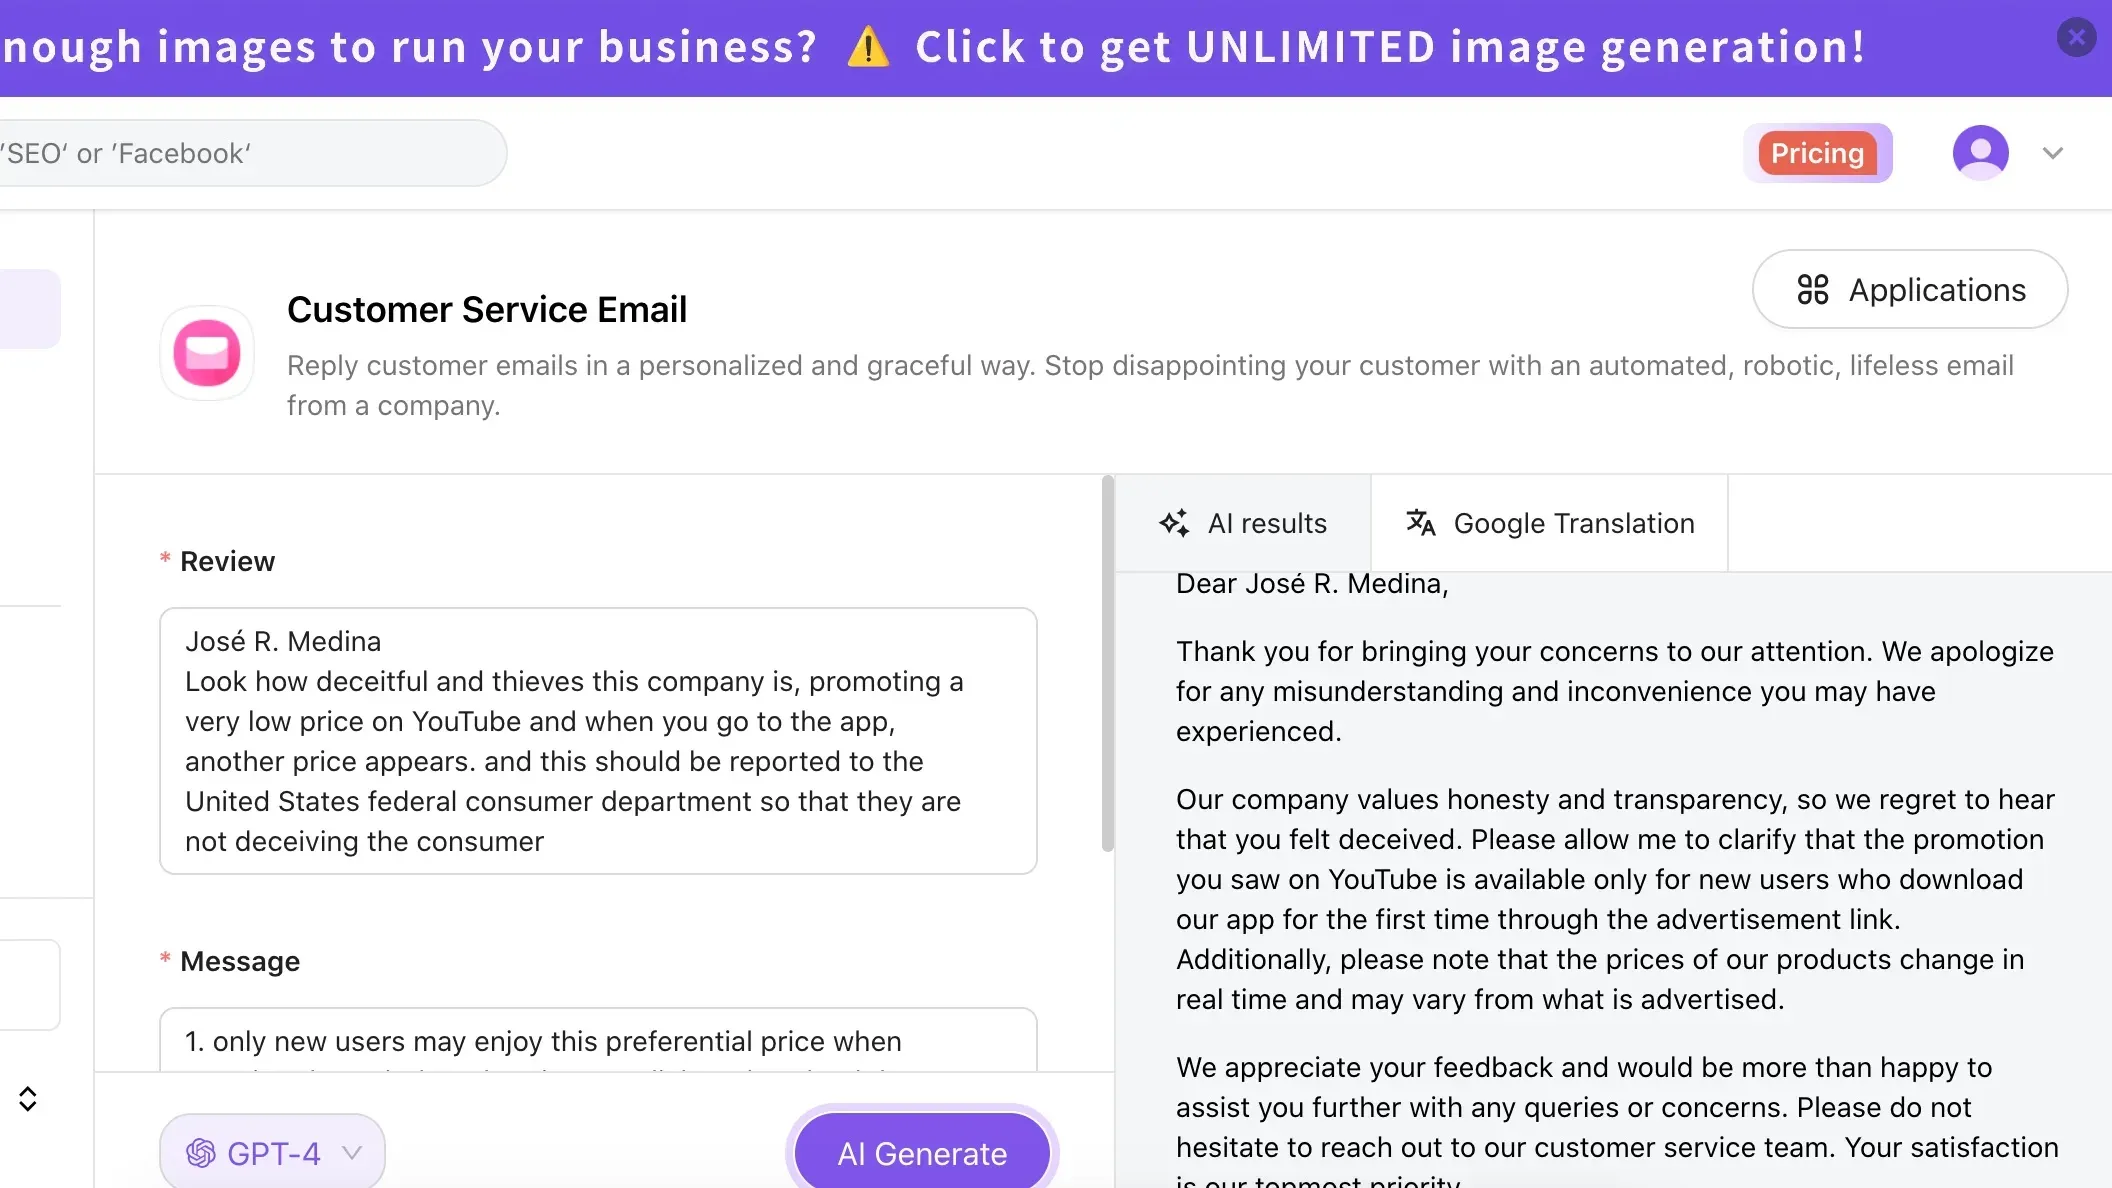The image size is (2112, 1188).
Task: Click the GPT-4 OpenAI logo icon
Action: click(x=201, y=1153)
